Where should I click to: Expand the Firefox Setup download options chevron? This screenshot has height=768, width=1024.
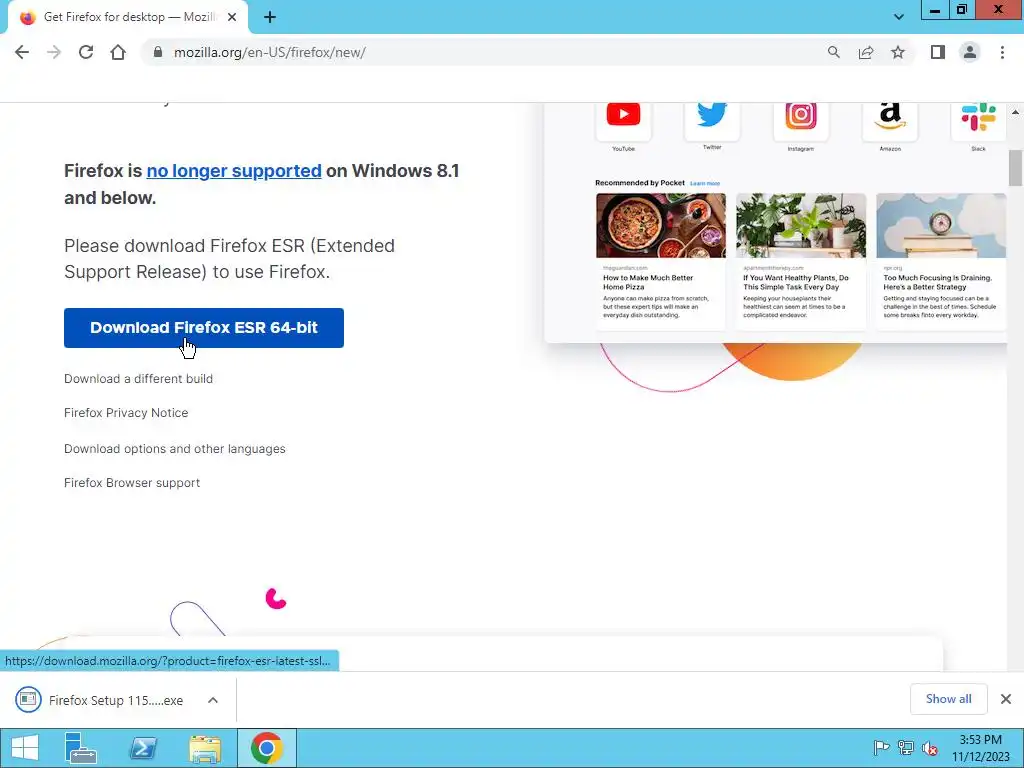pos(213,700)
